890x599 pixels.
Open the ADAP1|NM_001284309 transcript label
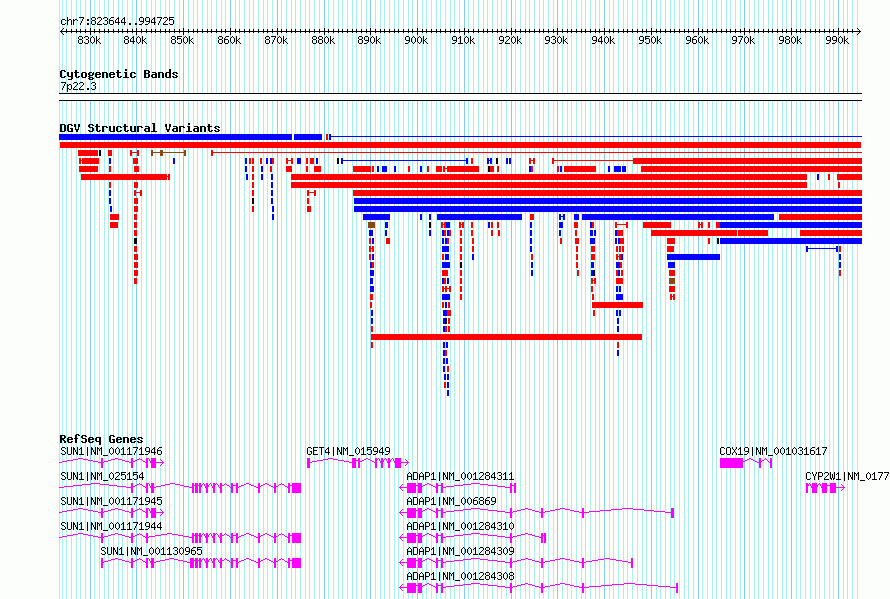tap(460, 551)
